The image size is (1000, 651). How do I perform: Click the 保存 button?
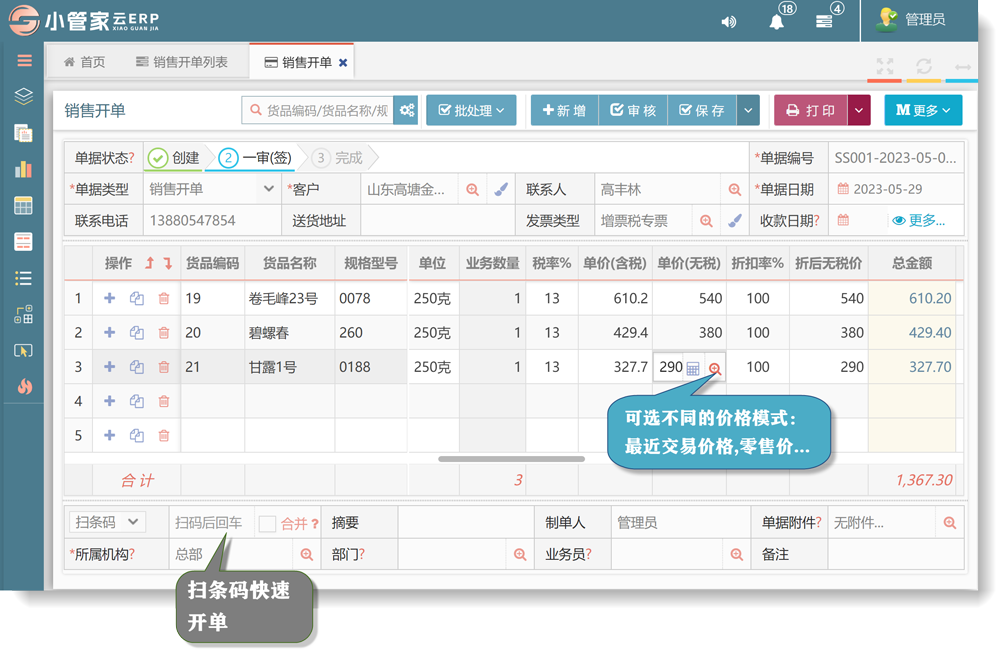tap(701, 110)
